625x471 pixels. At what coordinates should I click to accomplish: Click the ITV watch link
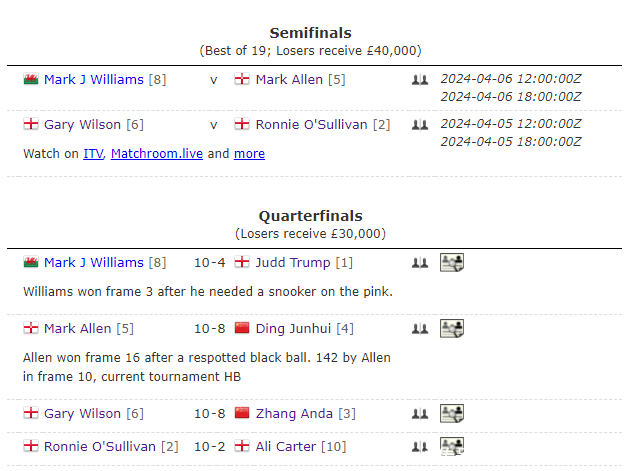[x=93, y=154]
